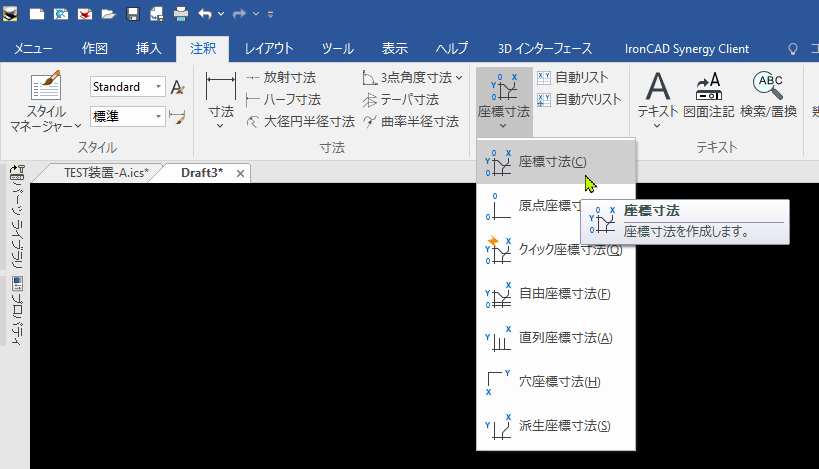Open the スタイルマネージャー style manager
This screenshot has width=819, height=469.
pyautogui.click(x=47, y=103)
